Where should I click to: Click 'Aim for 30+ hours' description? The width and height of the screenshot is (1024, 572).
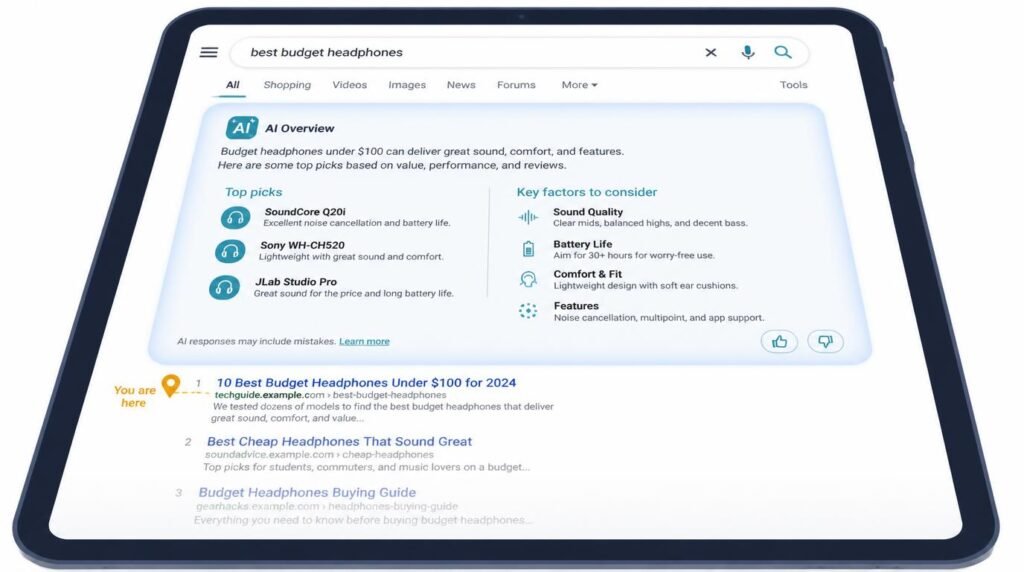tap(633, 255)
